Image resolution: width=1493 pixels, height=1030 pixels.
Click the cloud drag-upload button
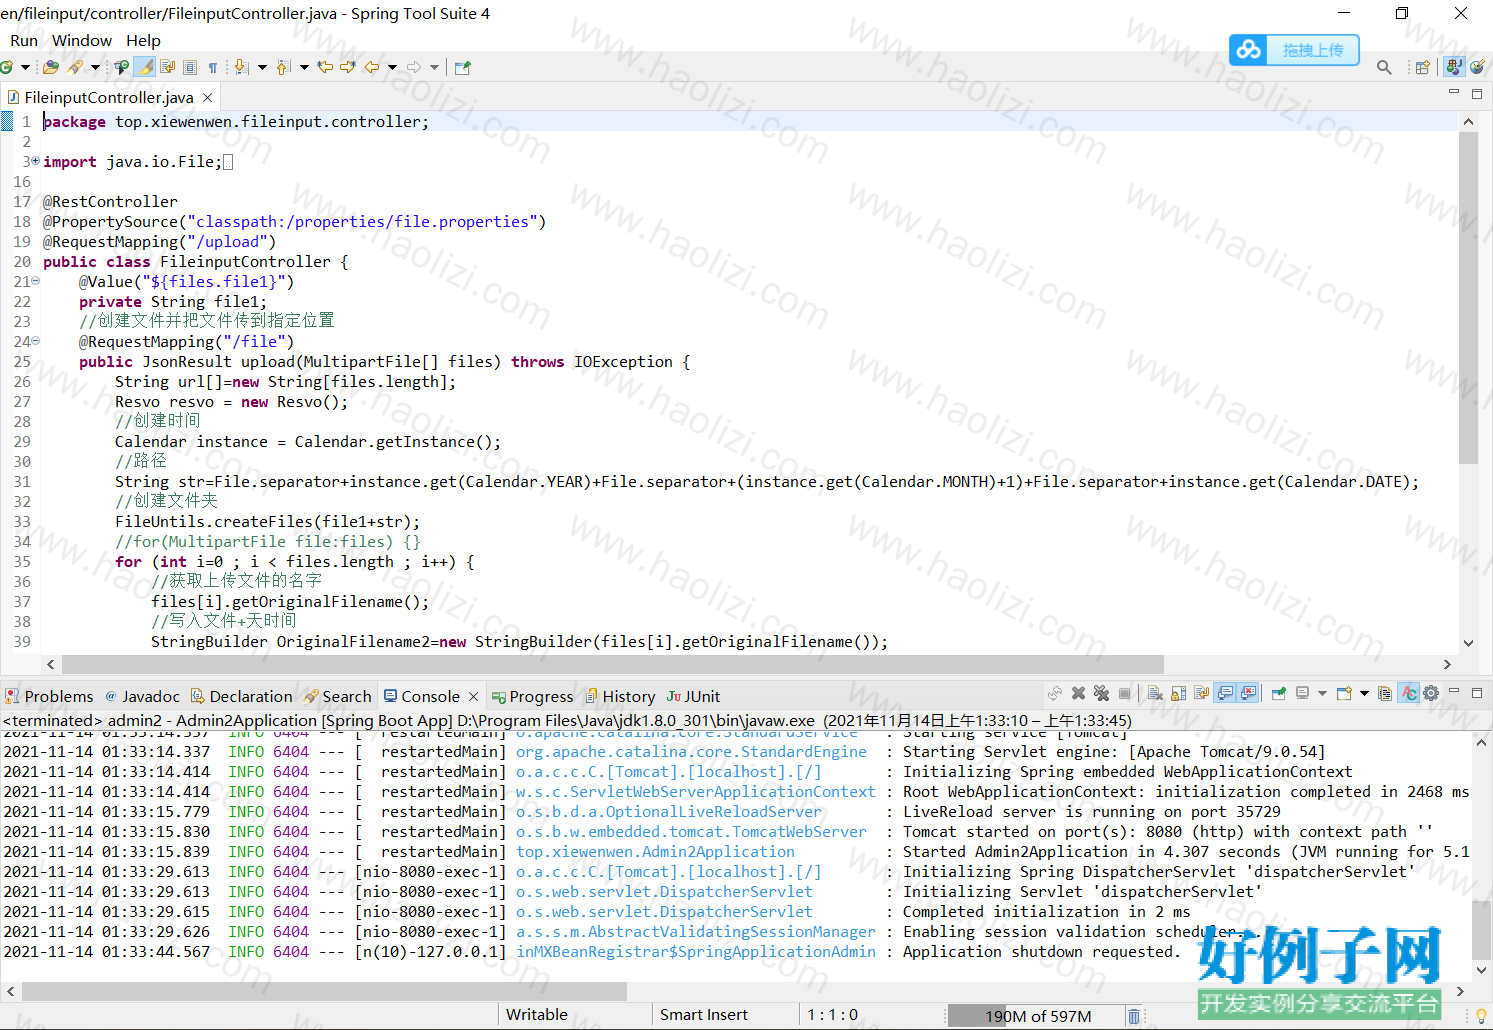click(1294, 49)
